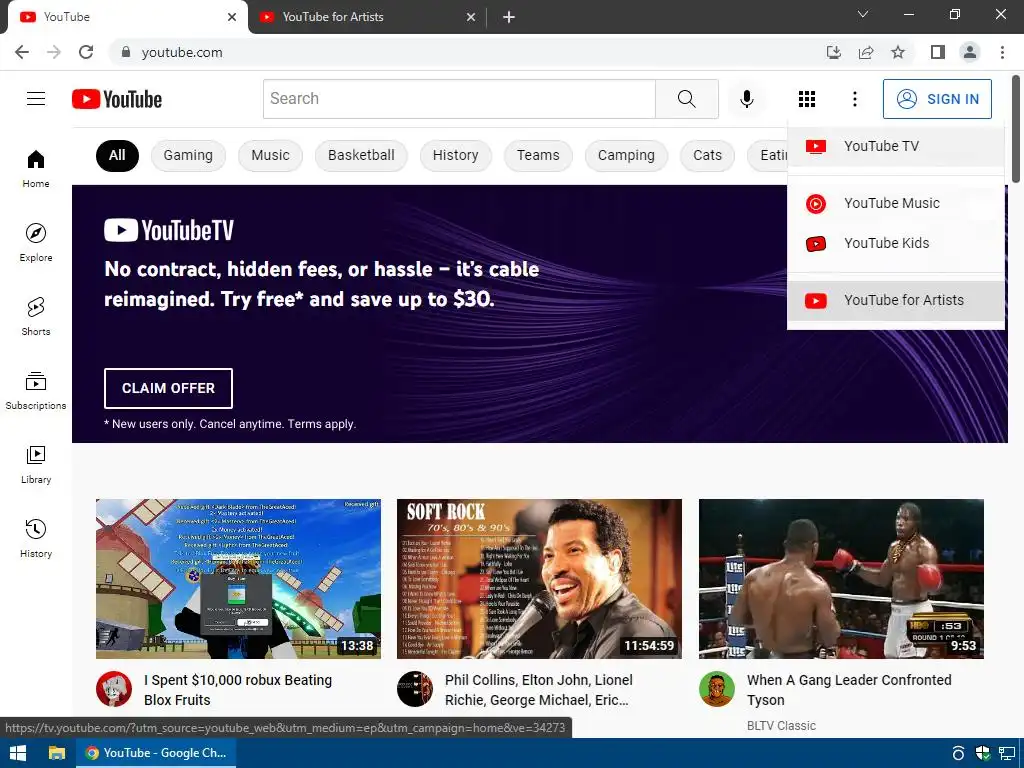Image resolution: width=1024 pixels, height=768 pixels.
Task: Open File Explorer from taskbar
Action: pos(57,753)
